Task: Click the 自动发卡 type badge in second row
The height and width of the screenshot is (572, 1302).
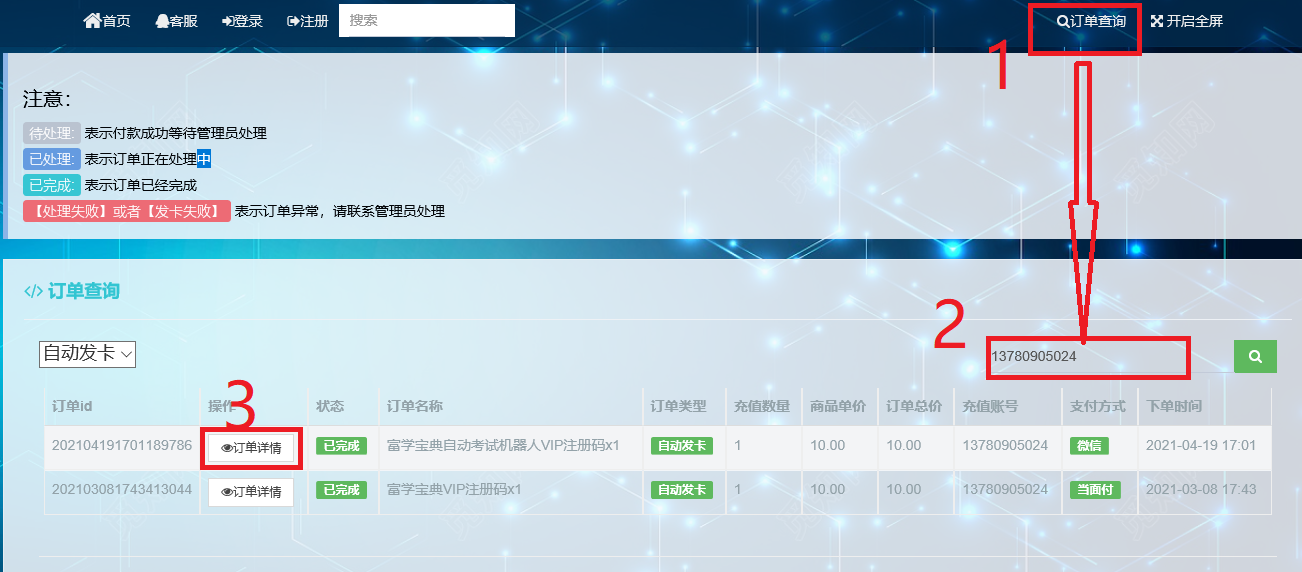Action: (681, 490)
